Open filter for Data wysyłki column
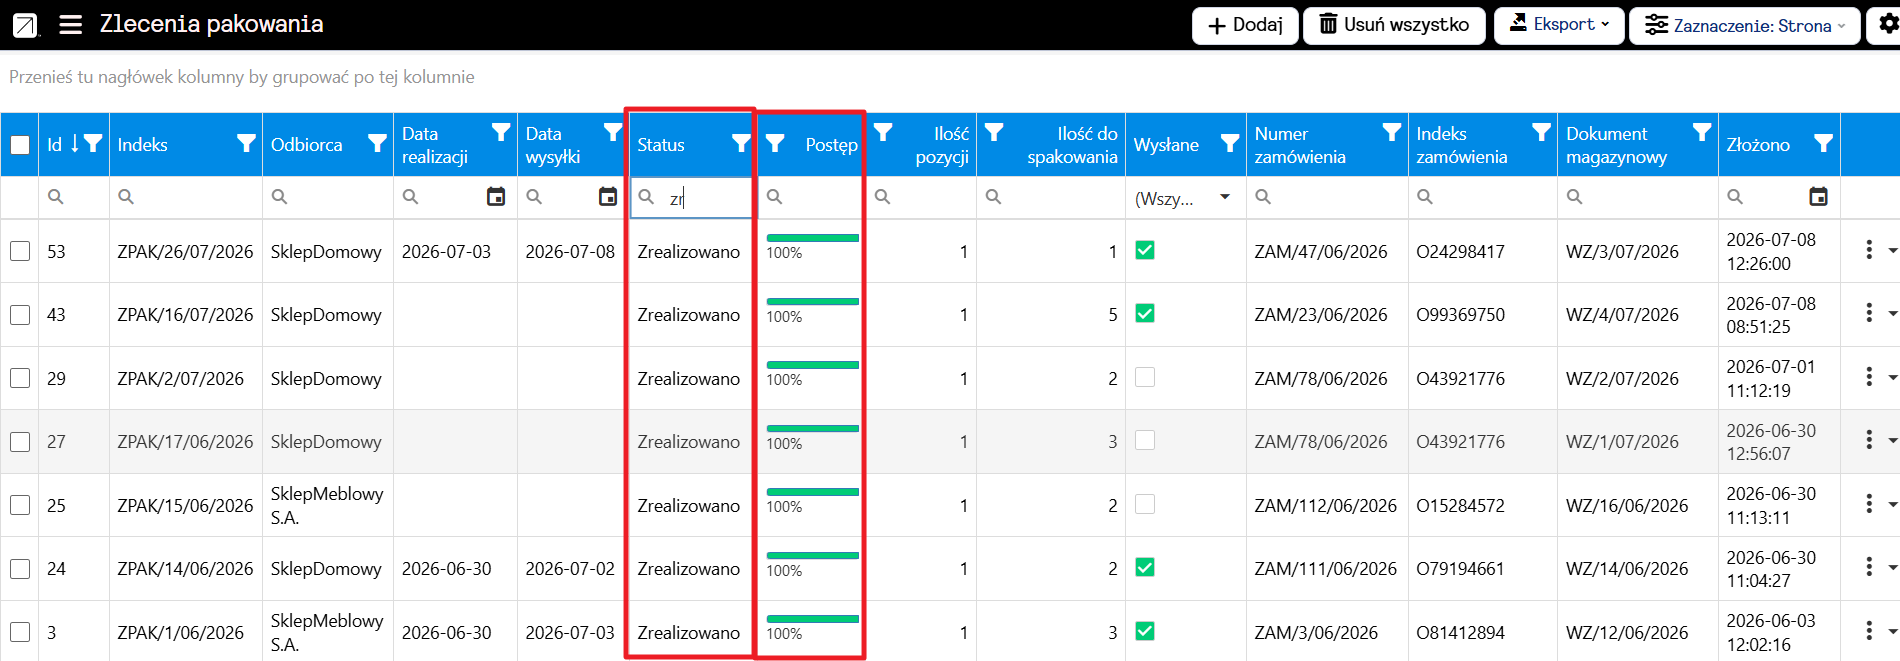 [x=613, y=131]
